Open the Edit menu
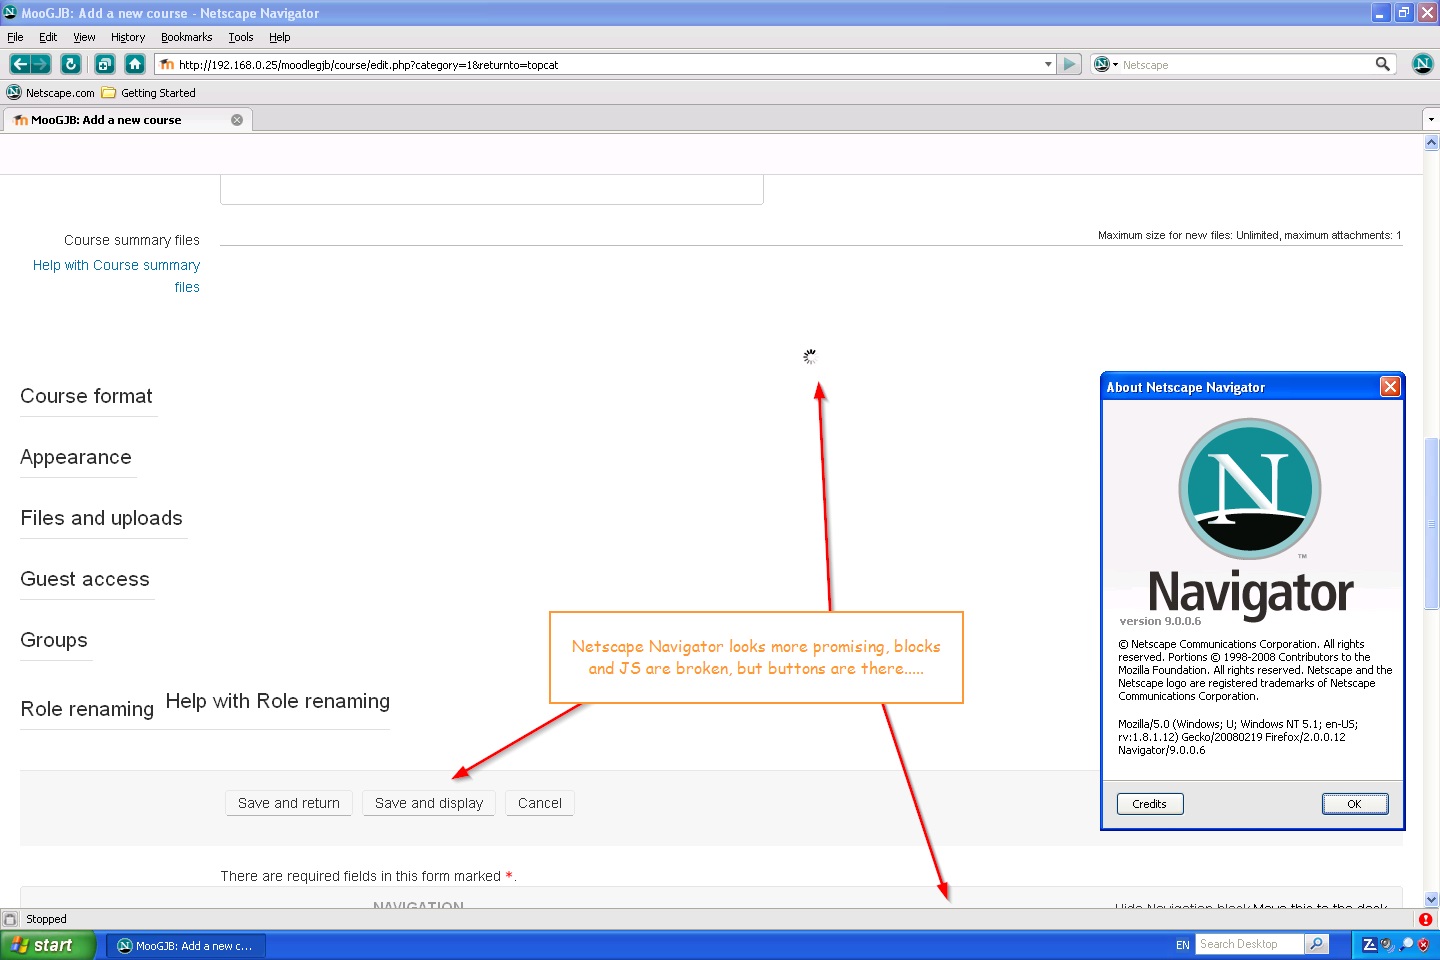 pos(48,37)
